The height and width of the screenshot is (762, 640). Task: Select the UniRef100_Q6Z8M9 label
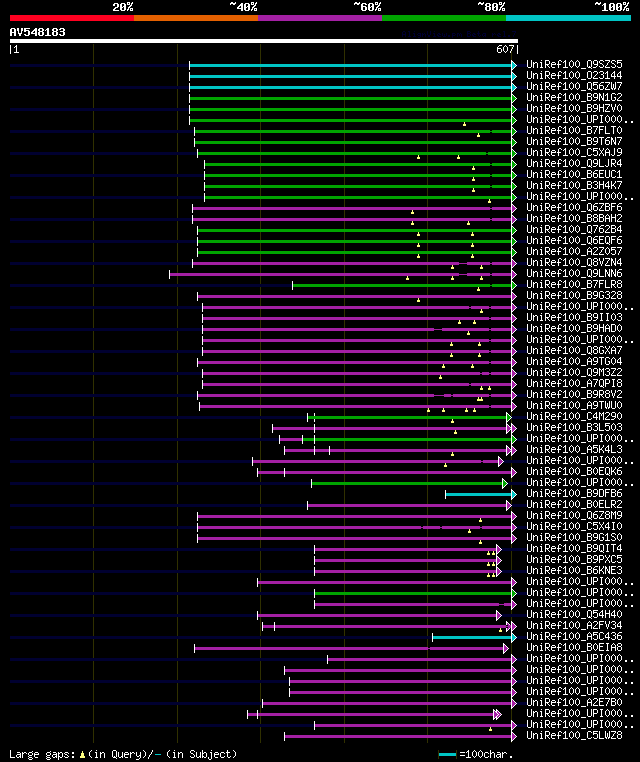tap(574, 515)
